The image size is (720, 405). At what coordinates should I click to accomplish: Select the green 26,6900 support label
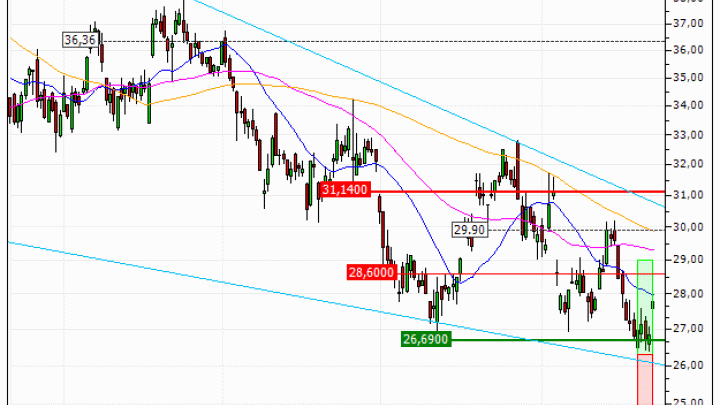[426, 339]
